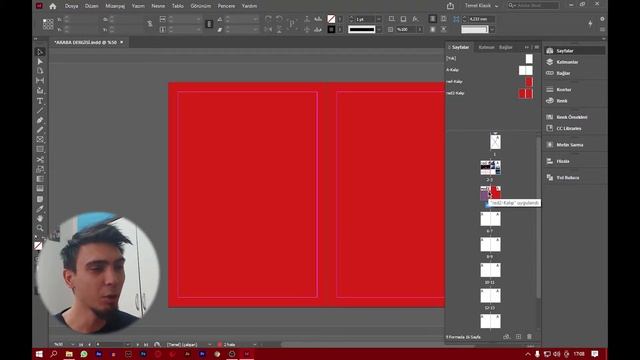The width and height of the screenshot is (640, 360).
Task: Click trash icon to delete selected page
Action: pyautogui.click(x=529, y=337)
